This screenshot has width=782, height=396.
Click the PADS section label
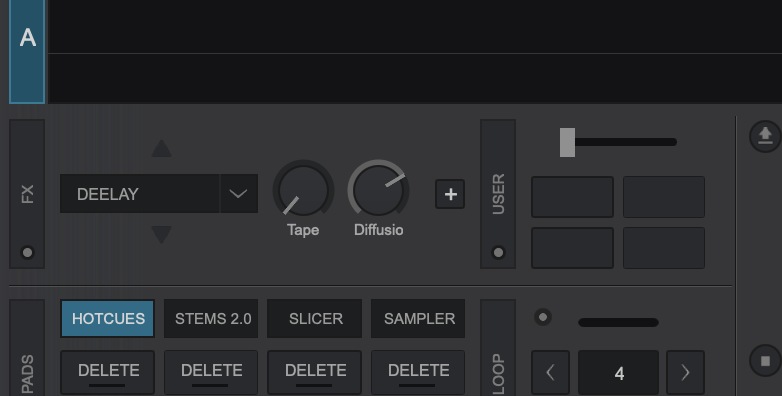27,375
